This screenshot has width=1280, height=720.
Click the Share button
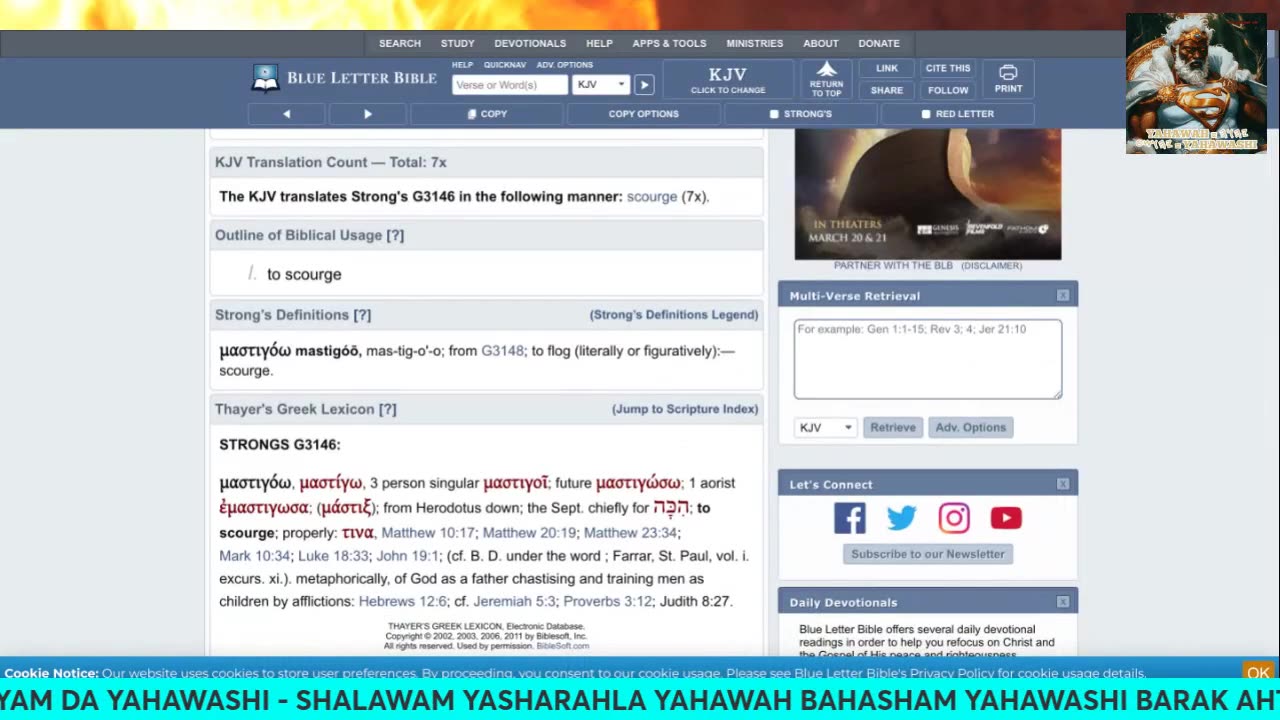[887, 90]
